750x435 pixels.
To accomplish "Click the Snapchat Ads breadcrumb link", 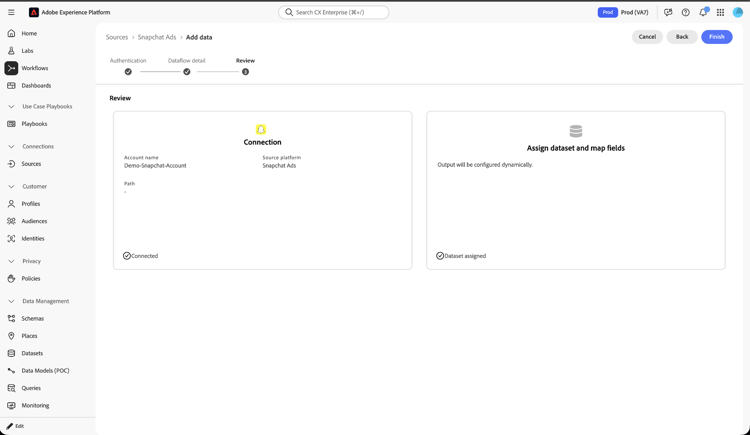I will [x=157, y=37].
